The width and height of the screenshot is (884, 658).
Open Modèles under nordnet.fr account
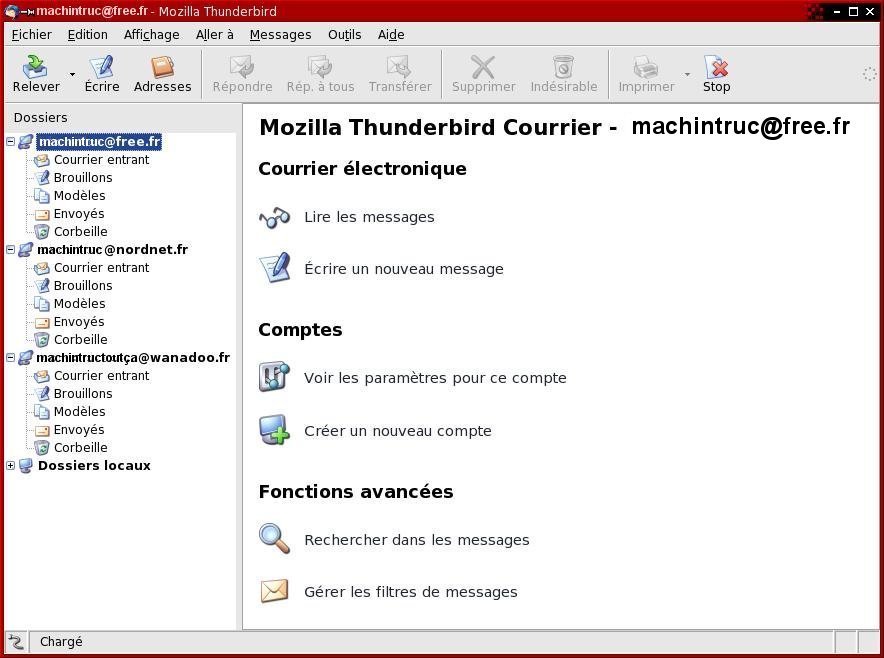coord(79,304)
